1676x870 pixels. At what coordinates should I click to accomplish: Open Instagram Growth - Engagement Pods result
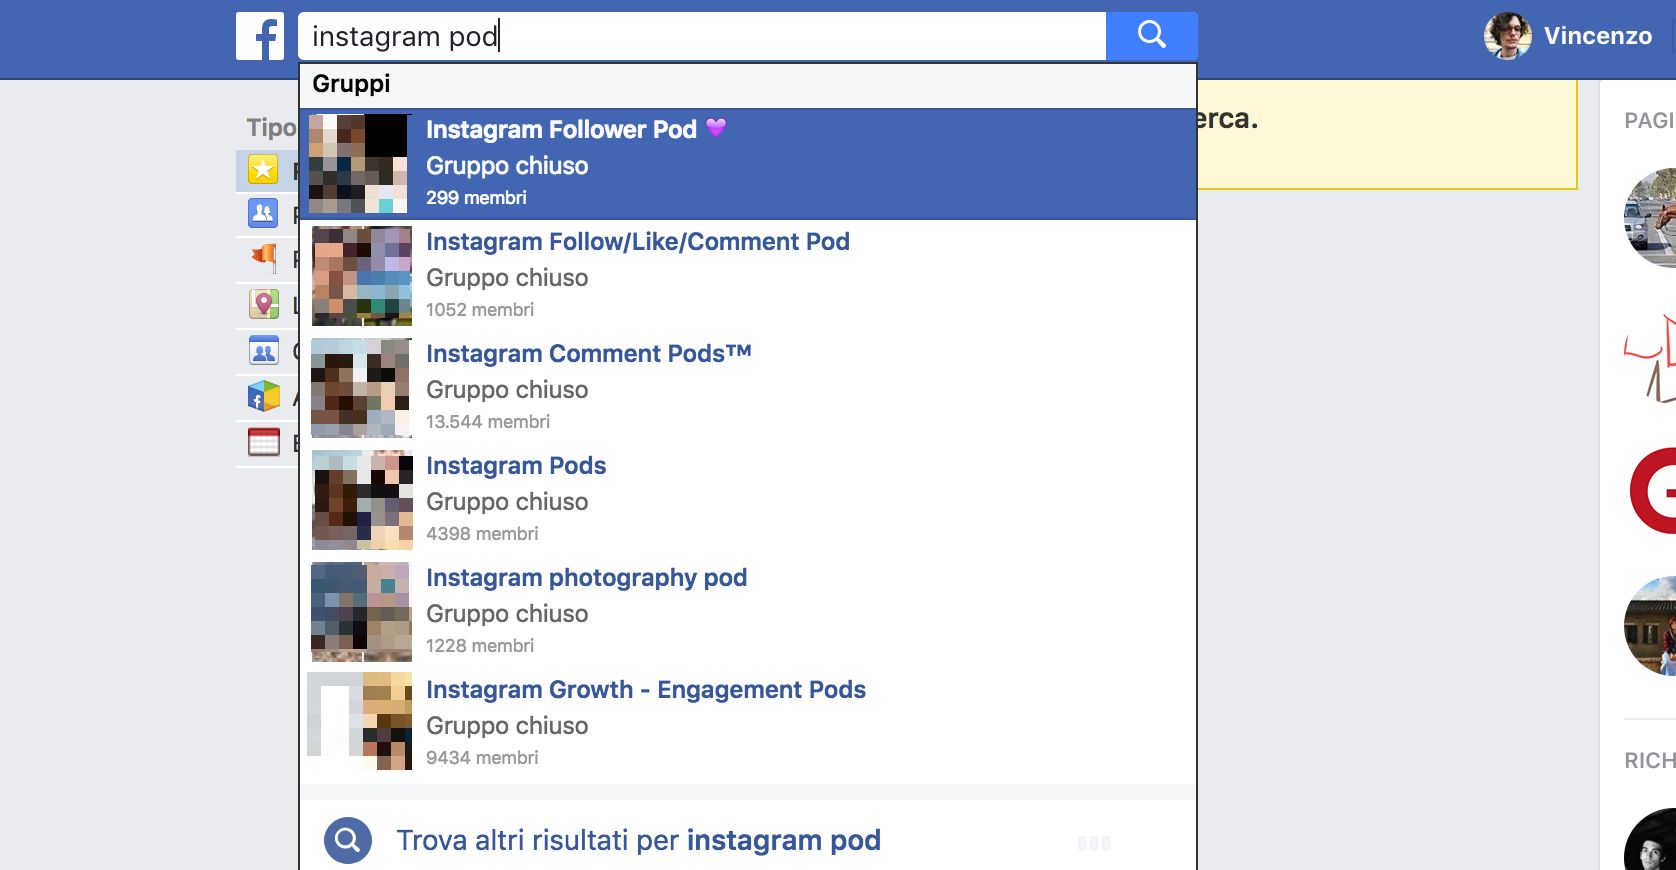[748, 724]
